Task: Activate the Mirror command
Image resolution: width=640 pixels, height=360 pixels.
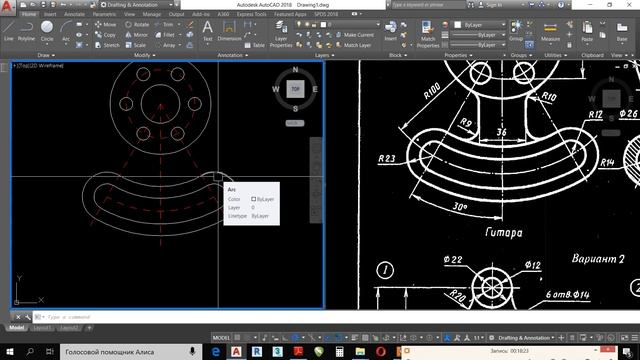Action: point(136,35)
